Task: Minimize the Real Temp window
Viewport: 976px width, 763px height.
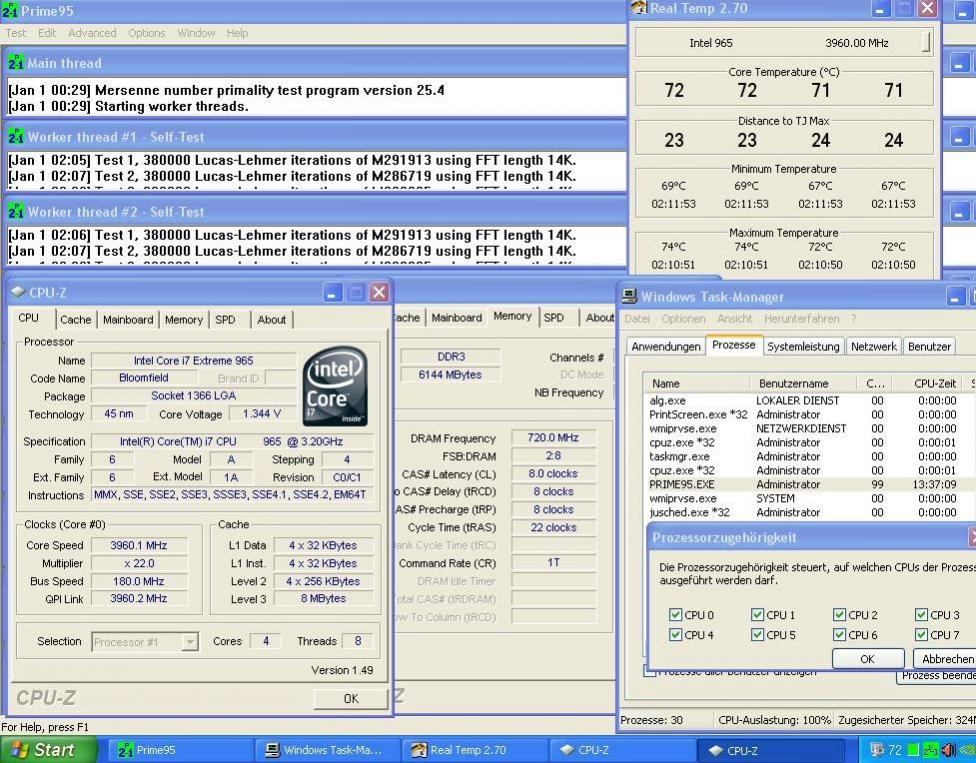Action: [x=880, y=8]
